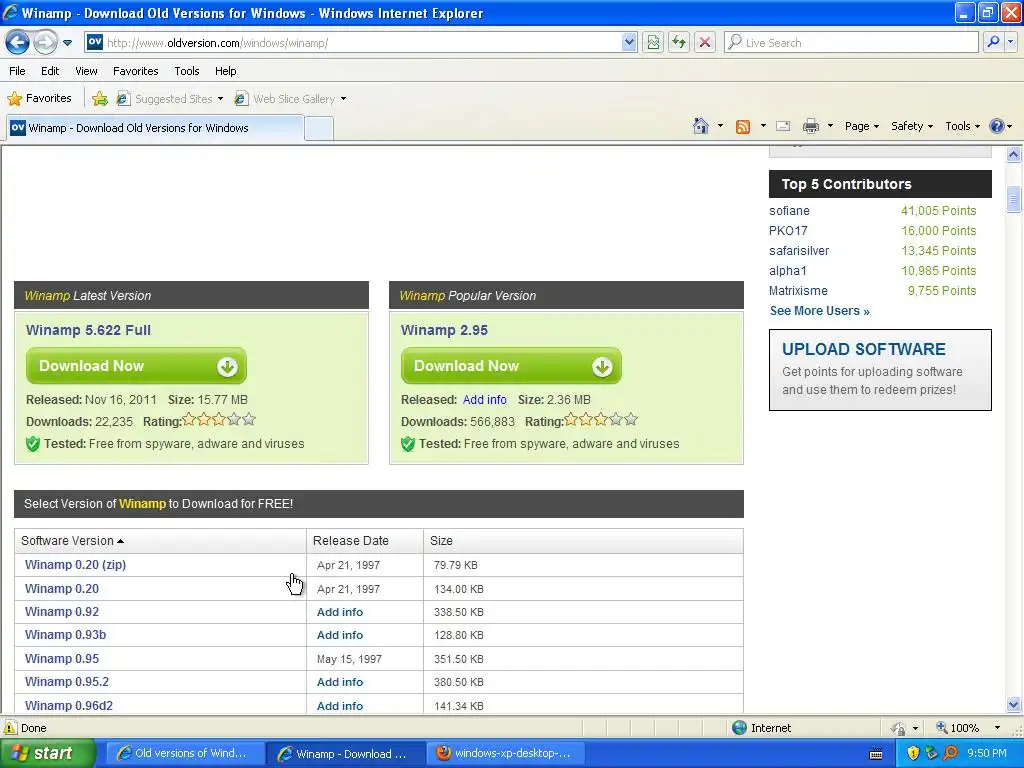Open a new blank tab
Image resolution: width=1024 pixels, height=768 pixels.
click(x=319, y=129)
